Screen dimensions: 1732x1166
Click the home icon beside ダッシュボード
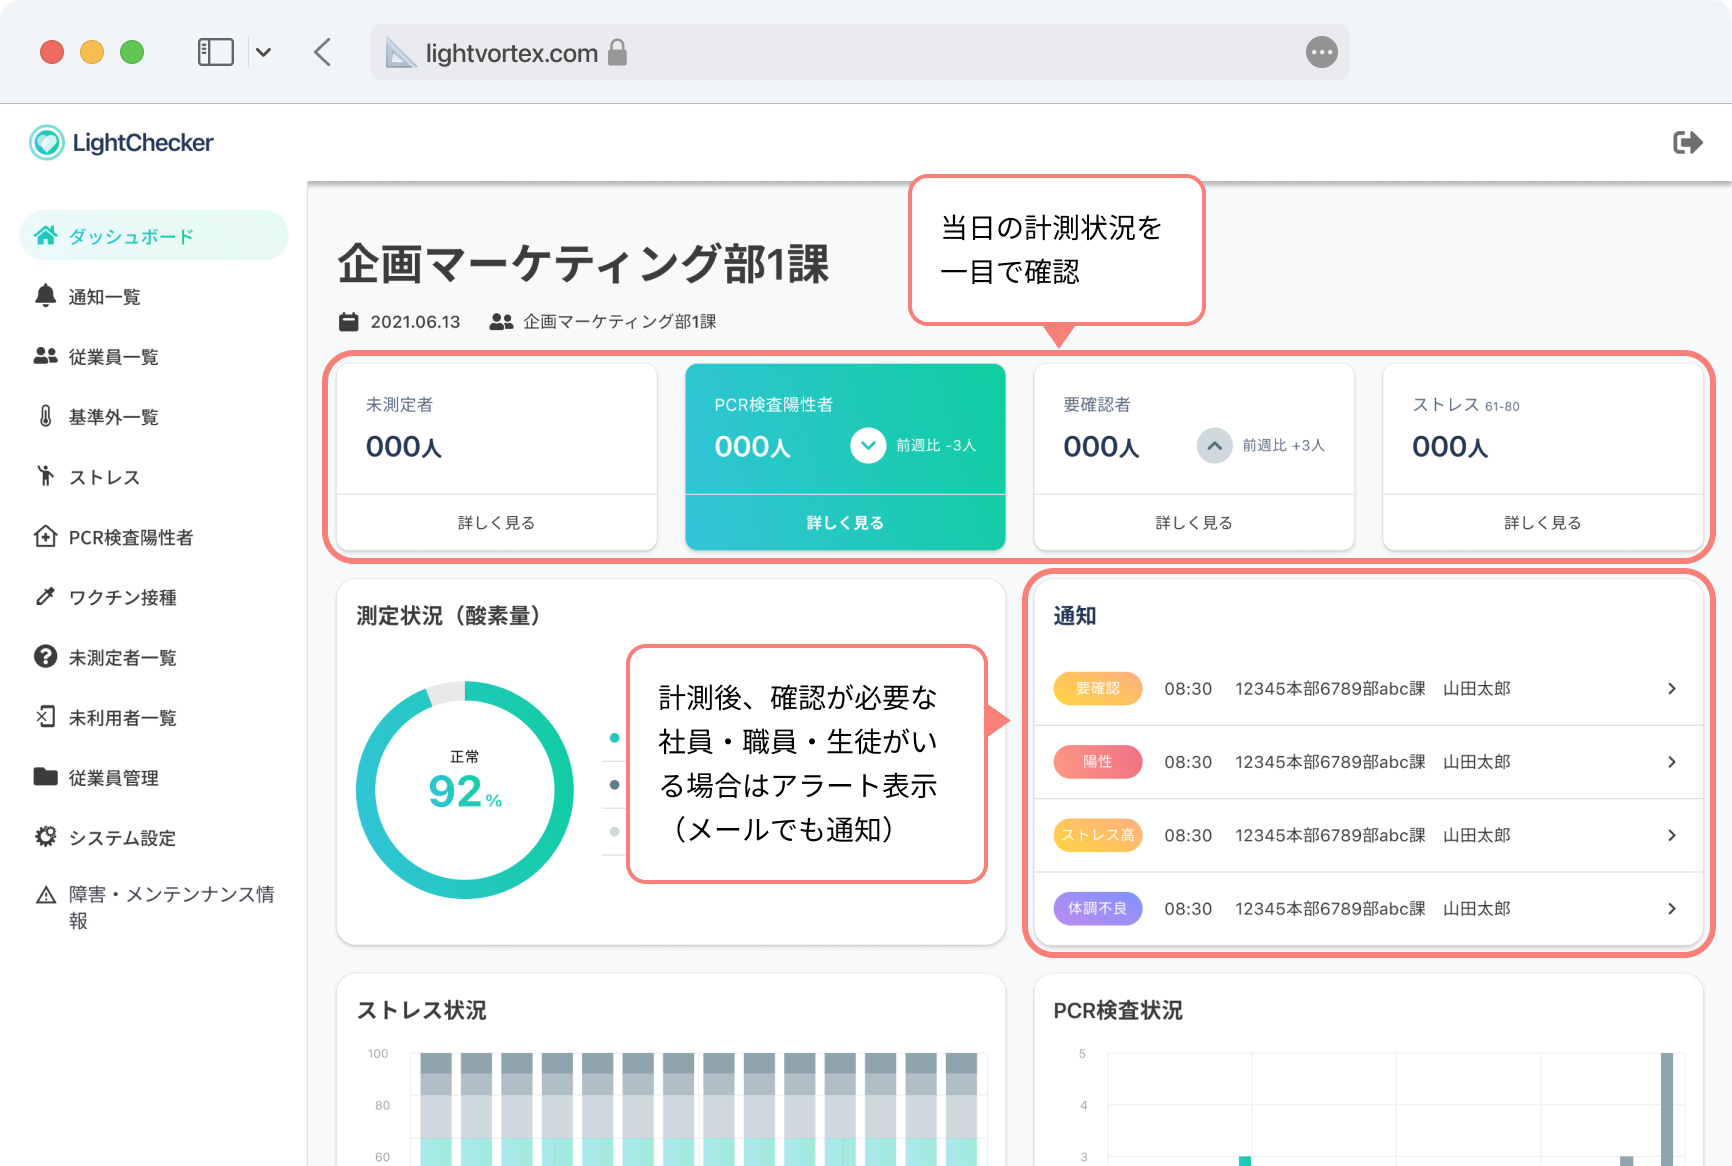click(45, 236)
